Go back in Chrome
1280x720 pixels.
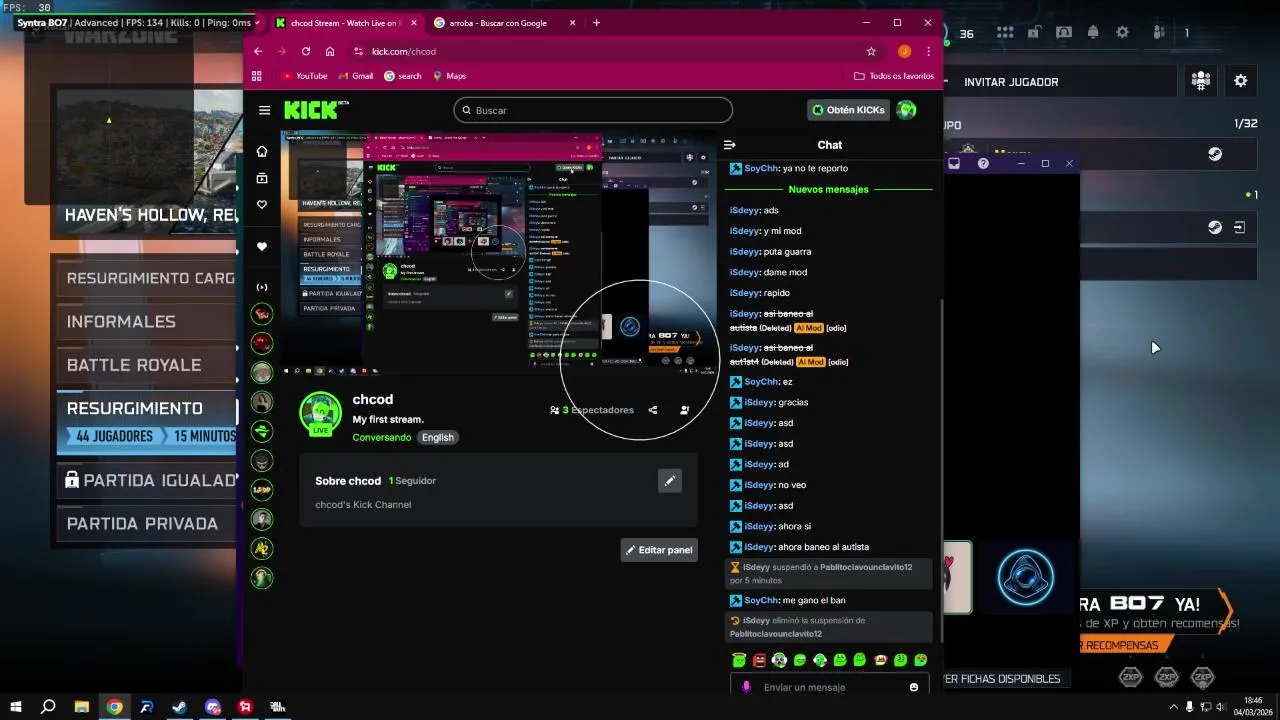258,51
